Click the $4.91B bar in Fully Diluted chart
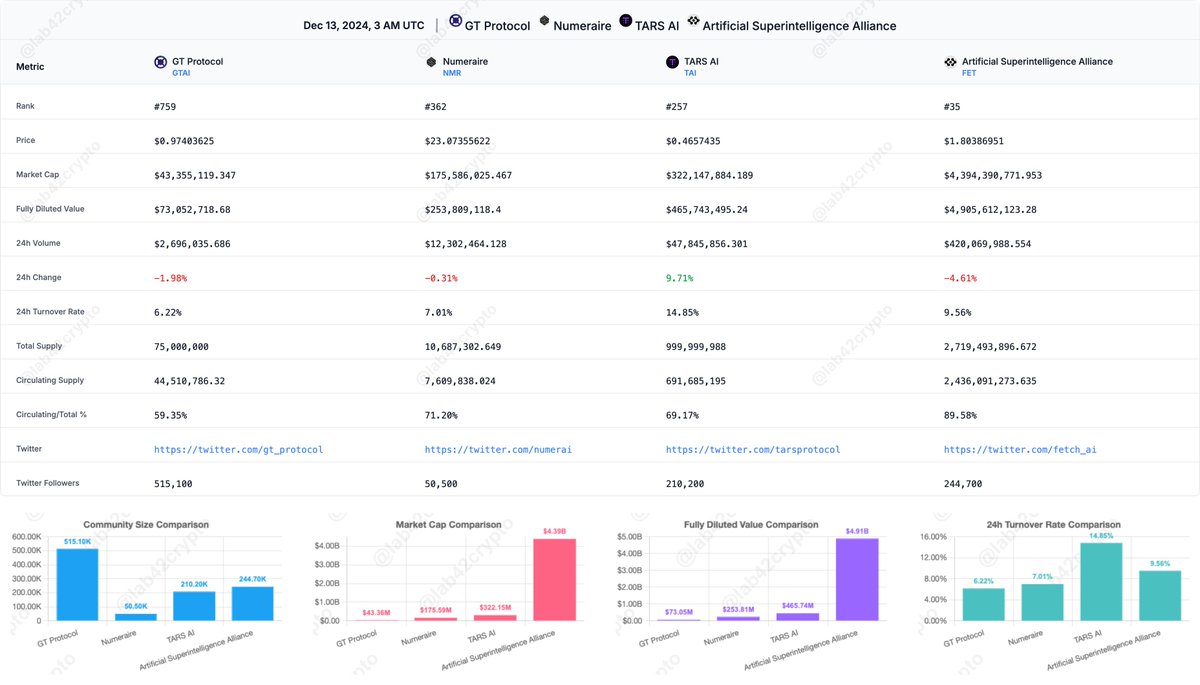 pyautogui.click(x=857, y=580)
